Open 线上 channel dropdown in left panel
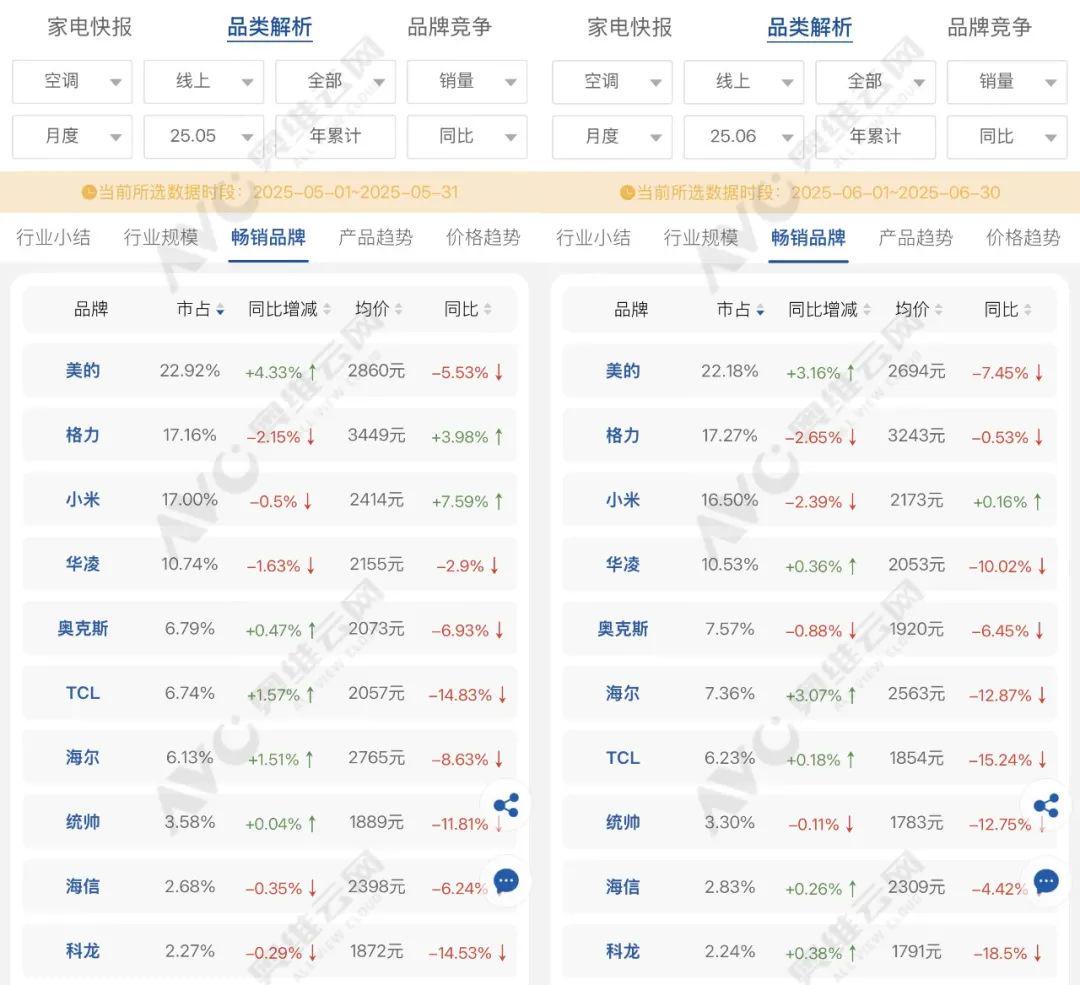The width and height of the screenshot is (1080, 985). 204,81
